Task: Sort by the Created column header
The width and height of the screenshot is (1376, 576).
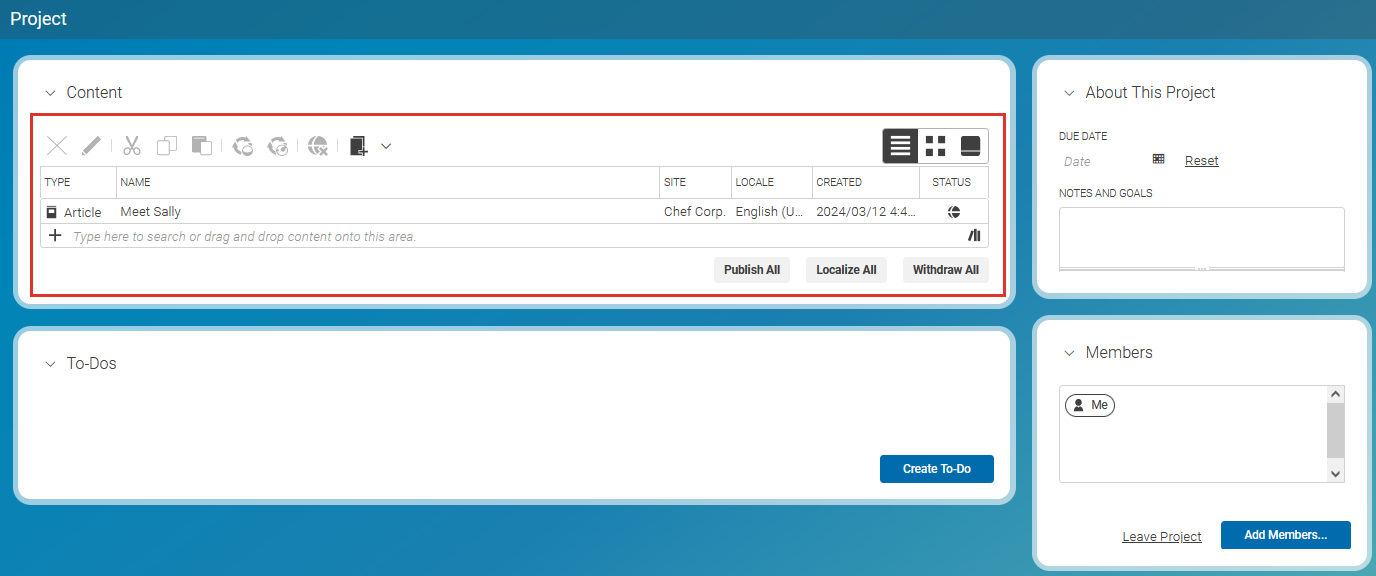Action: tap(839, 183)
